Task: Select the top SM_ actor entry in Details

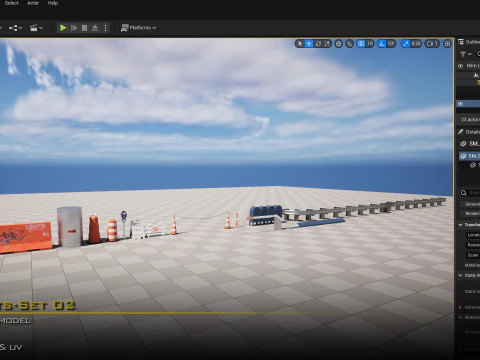Action: 470,144
